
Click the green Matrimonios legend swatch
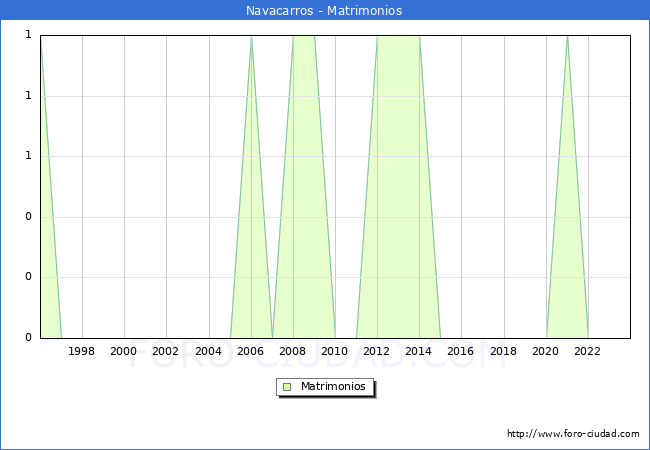coord(287,386)
